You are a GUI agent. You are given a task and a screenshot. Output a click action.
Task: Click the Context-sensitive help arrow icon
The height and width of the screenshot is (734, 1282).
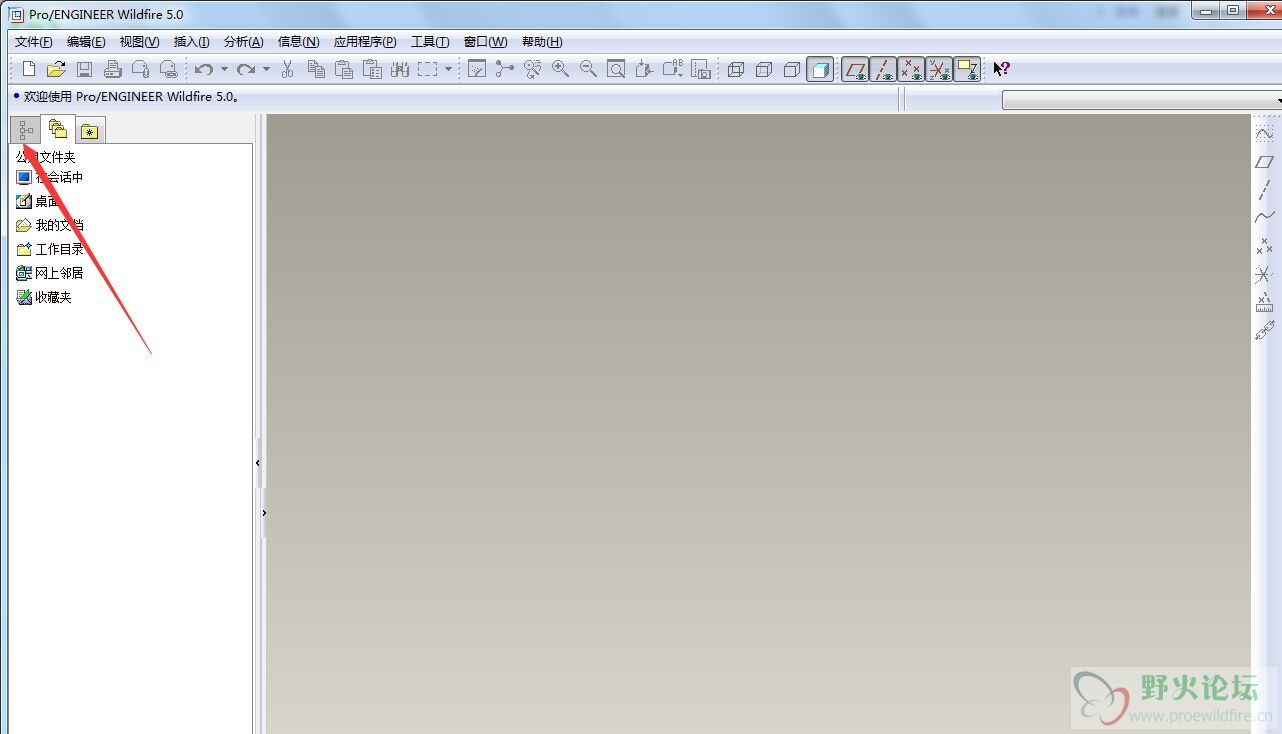(1001, 69)
